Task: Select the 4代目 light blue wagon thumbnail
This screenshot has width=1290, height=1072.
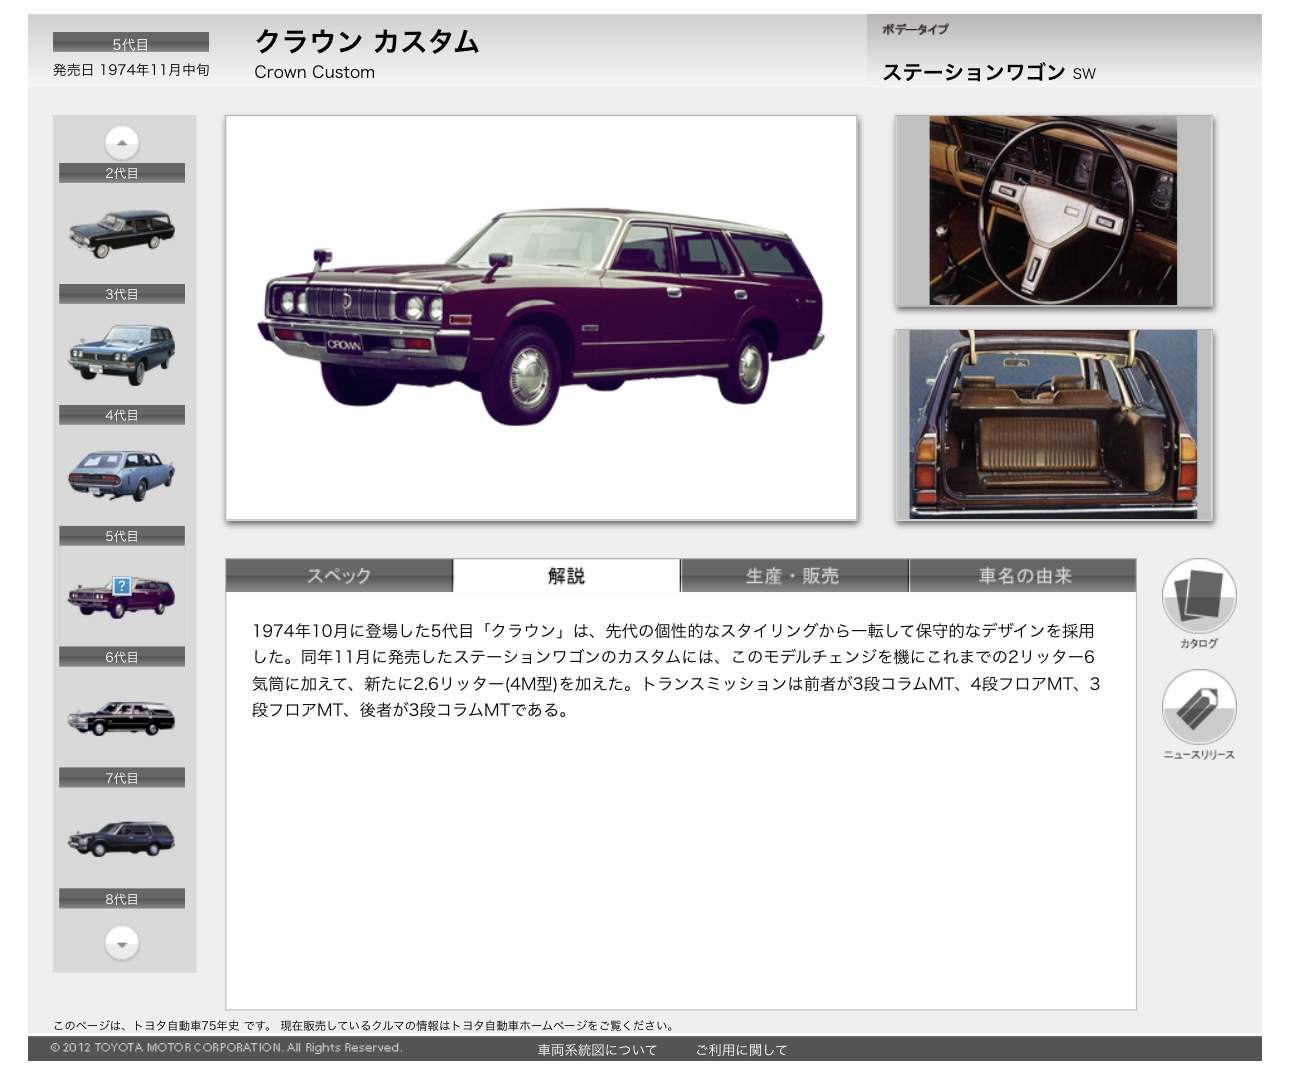Action: click(122, 474)
